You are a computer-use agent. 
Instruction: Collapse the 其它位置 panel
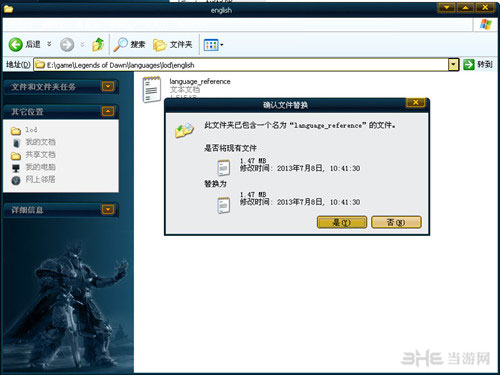[x=108, y=111]
